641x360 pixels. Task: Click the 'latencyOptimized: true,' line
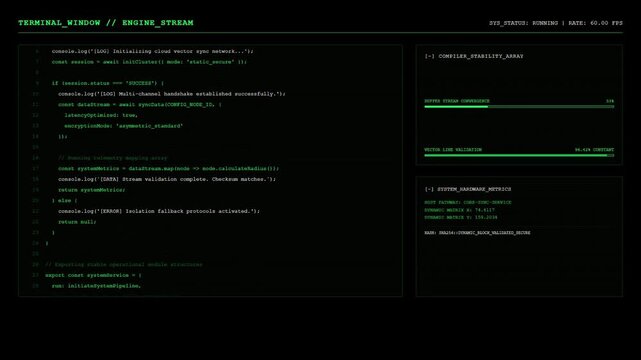[101, 115]
